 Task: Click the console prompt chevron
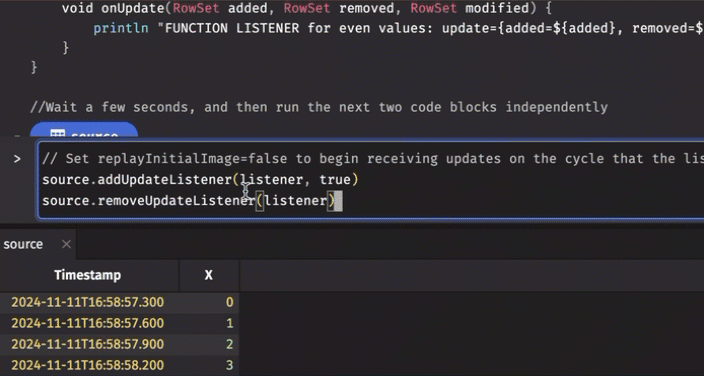[x=17, y=159]
